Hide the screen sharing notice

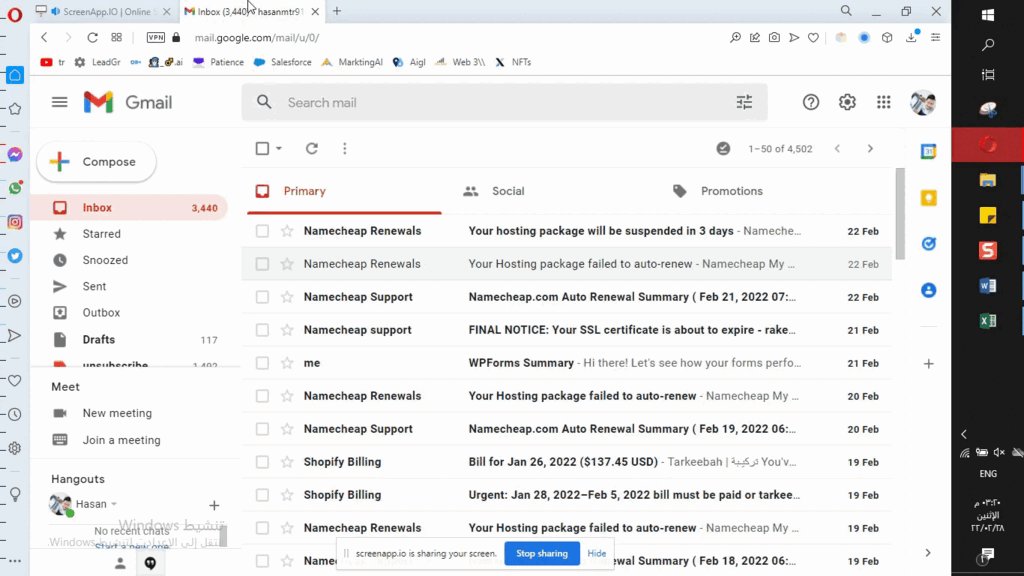point(596,553)
